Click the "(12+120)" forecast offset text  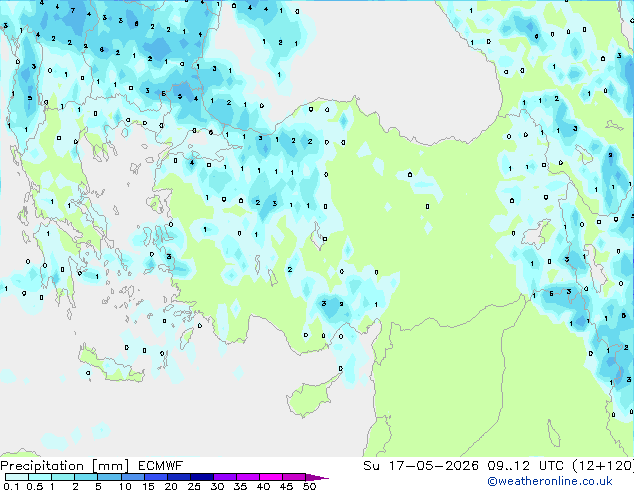603,466
